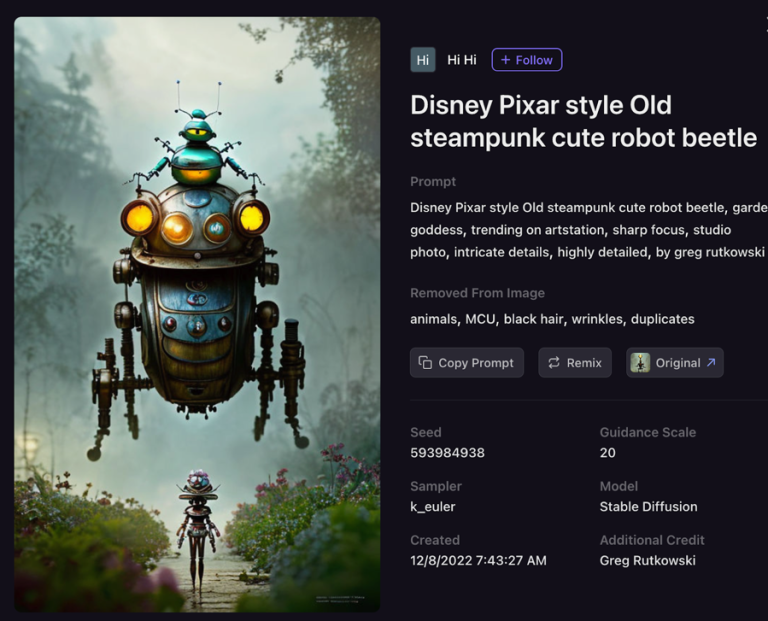
Task: Select the image title heading text
Action: coord(583,121)
